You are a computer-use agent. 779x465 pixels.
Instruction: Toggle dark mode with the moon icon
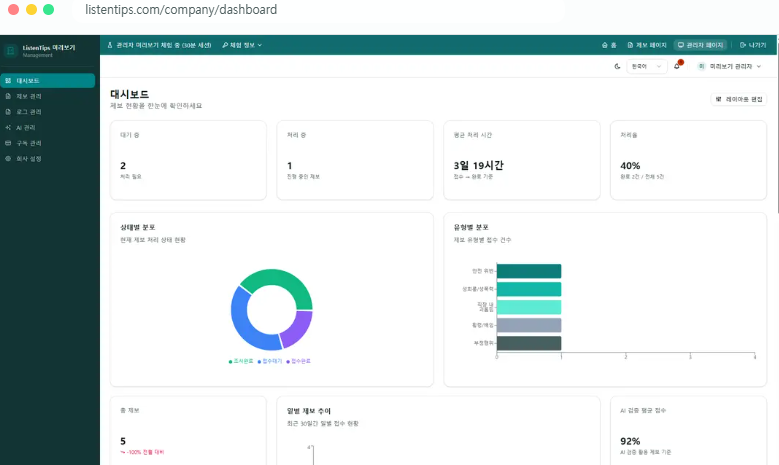pos(618,67)
